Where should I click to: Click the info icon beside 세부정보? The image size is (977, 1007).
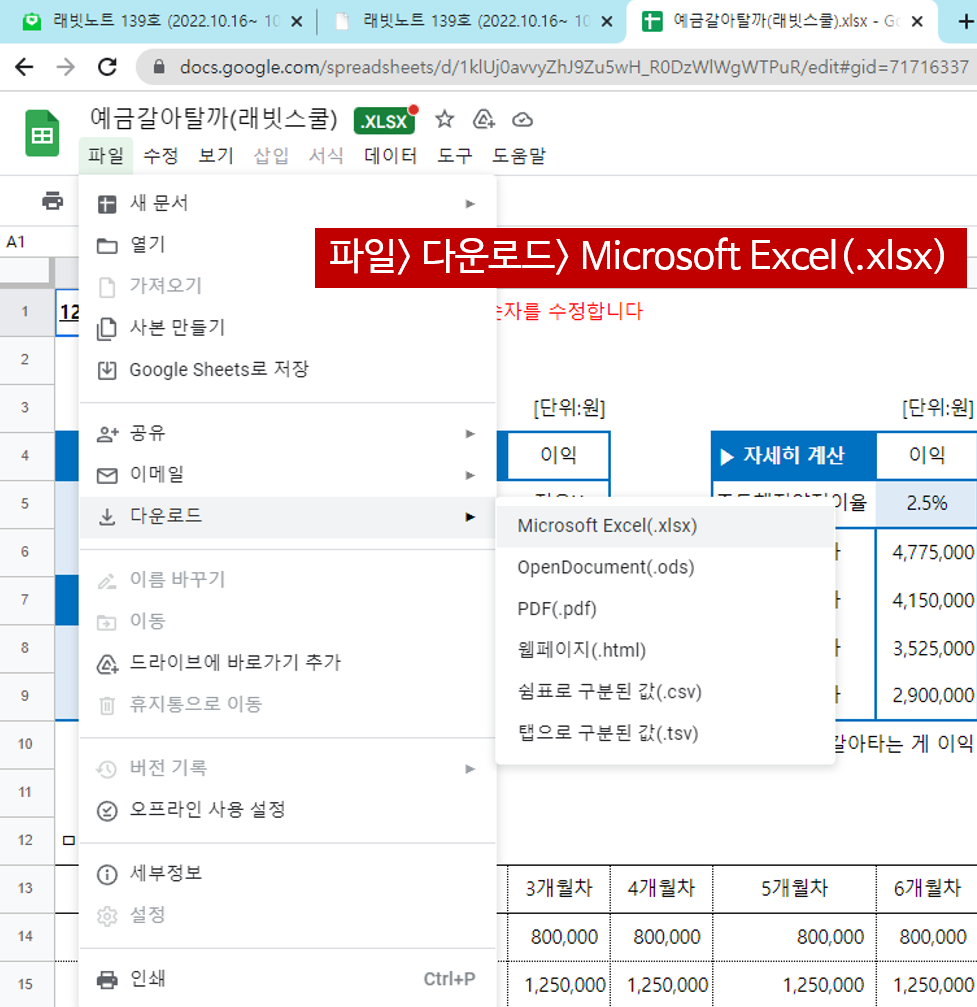point(107,874)
